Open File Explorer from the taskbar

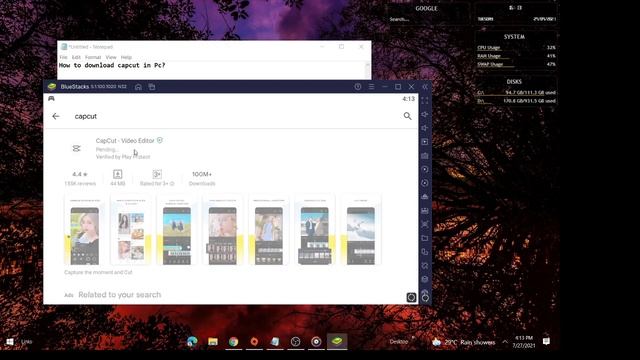click(x=213, y=342)
